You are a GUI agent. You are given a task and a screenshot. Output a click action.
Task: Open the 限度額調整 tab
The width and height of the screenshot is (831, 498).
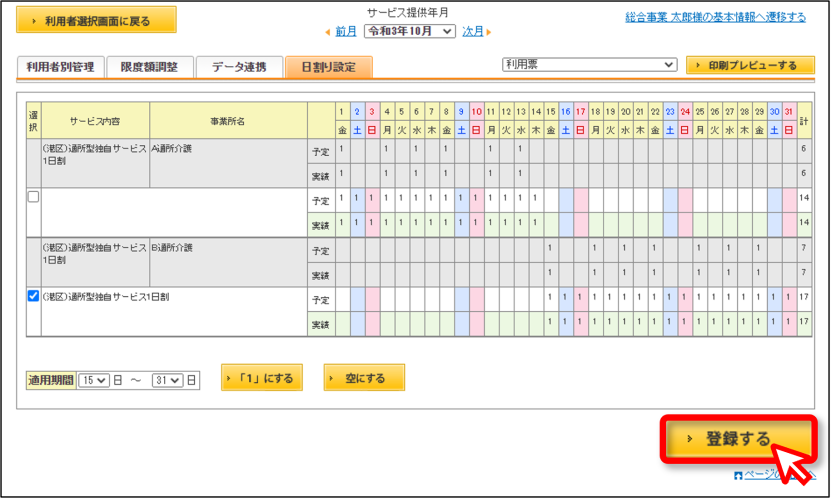click(x=149, y=67)
